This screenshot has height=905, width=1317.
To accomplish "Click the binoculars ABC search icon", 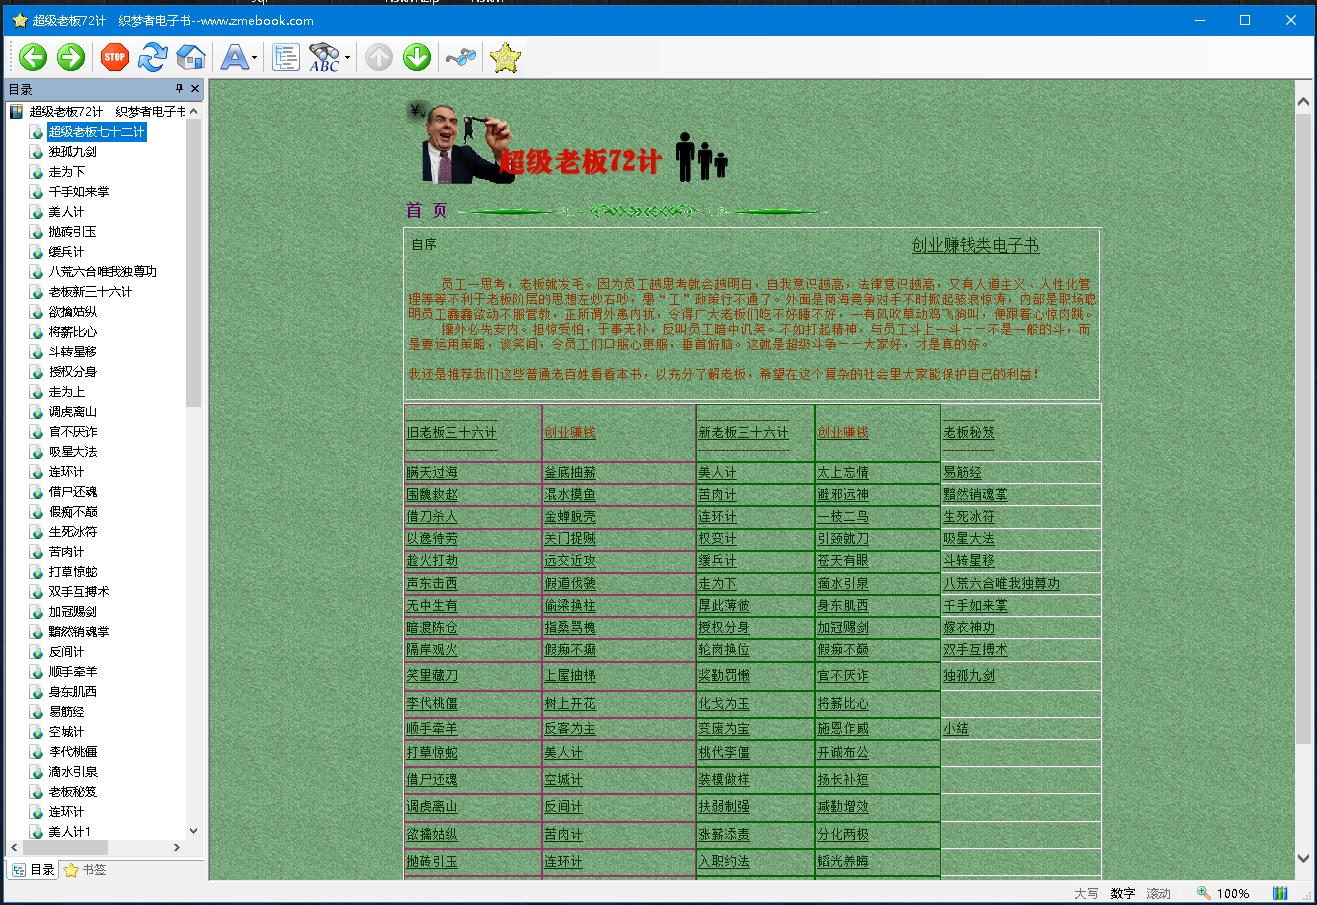I will click(x=324, y=57).
